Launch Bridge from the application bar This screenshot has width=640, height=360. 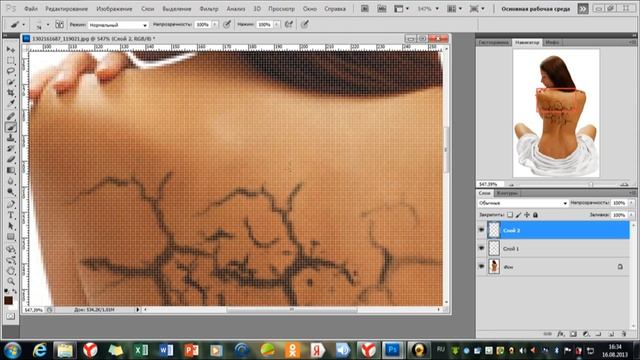click(365, 9)
